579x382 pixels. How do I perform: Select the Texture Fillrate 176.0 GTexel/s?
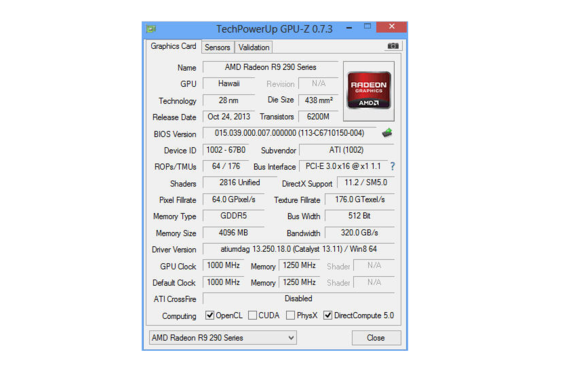[x=360, y=200]
